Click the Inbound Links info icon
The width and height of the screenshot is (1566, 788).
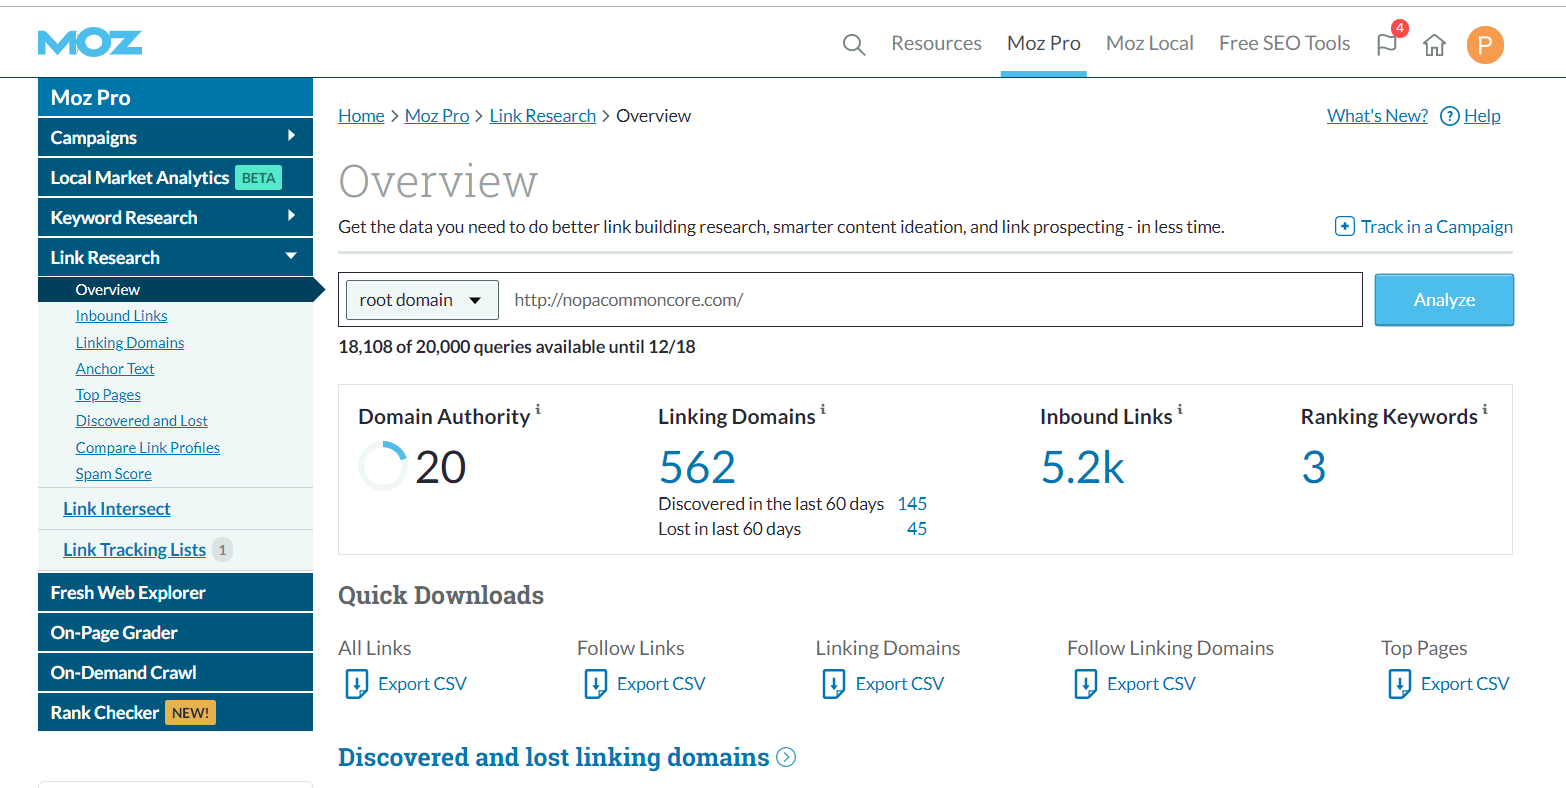coord(1180,408)
